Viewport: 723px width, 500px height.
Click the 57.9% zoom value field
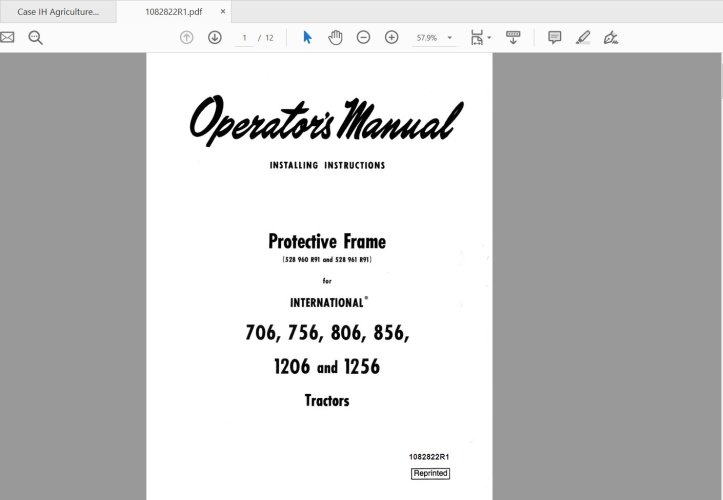coord(427,38)
